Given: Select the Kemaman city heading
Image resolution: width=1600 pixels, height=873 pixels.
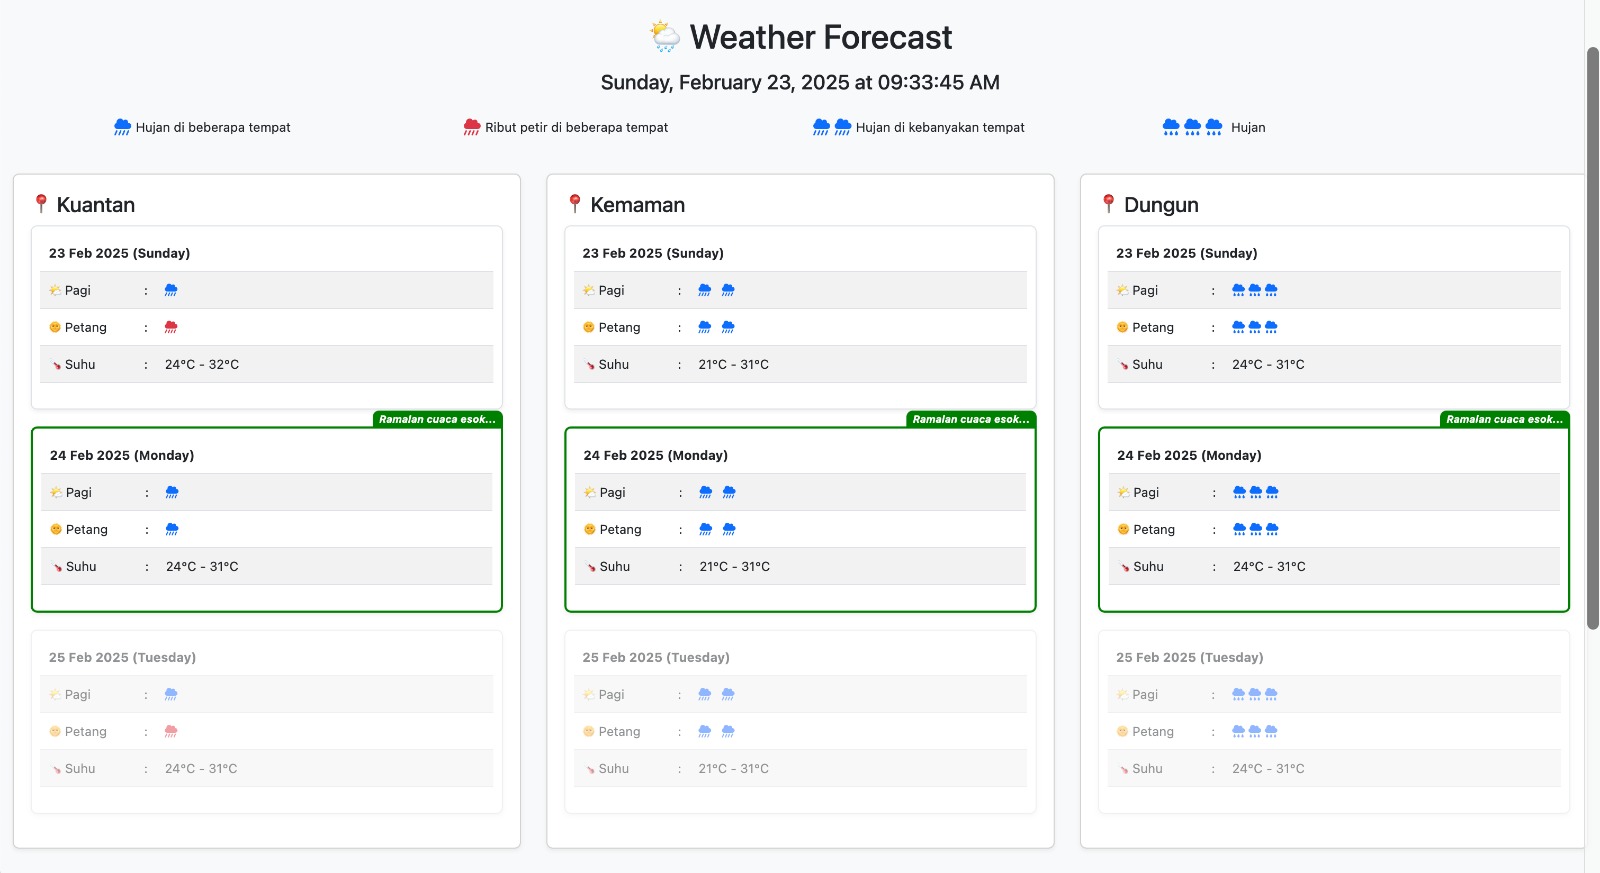Looking at the screenshot, I should pyautogui.click(x=637, y=205).
